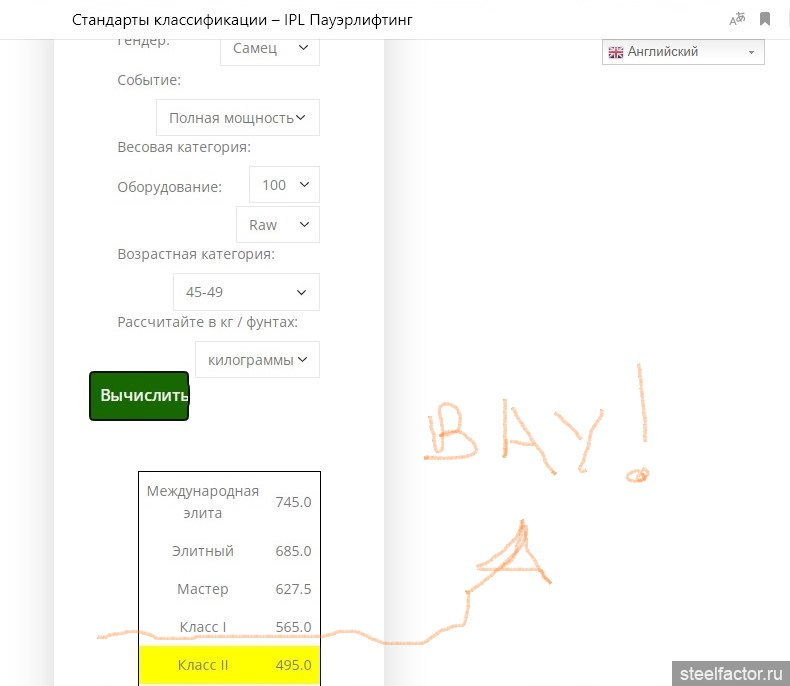
Task: Click the bookmark icon in header
Action: (765, 19)
